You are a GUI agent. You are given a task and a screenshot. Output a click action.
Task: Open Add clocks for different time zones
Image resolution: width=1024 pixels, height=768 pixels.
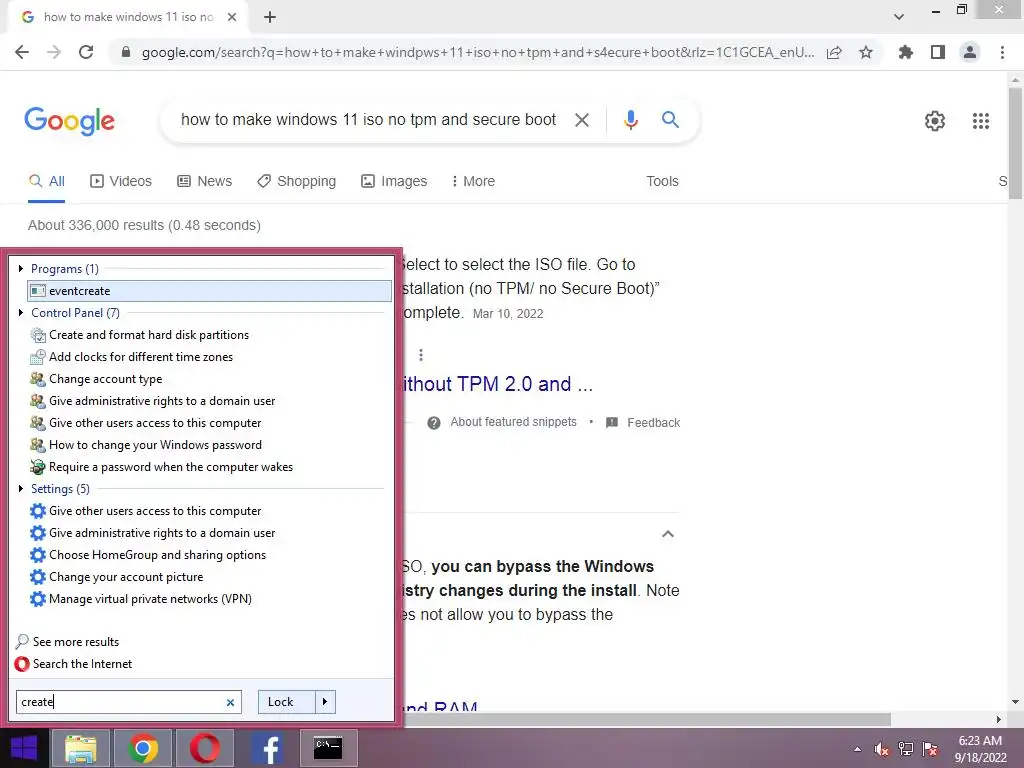[x=131, y=357]
